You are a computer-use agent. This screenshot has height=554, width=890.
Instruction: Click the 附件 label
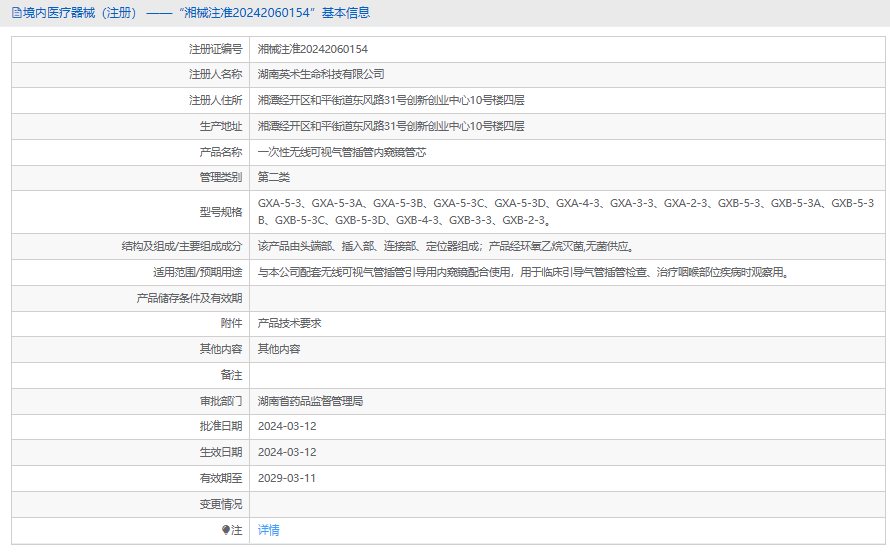coord(232,324)
